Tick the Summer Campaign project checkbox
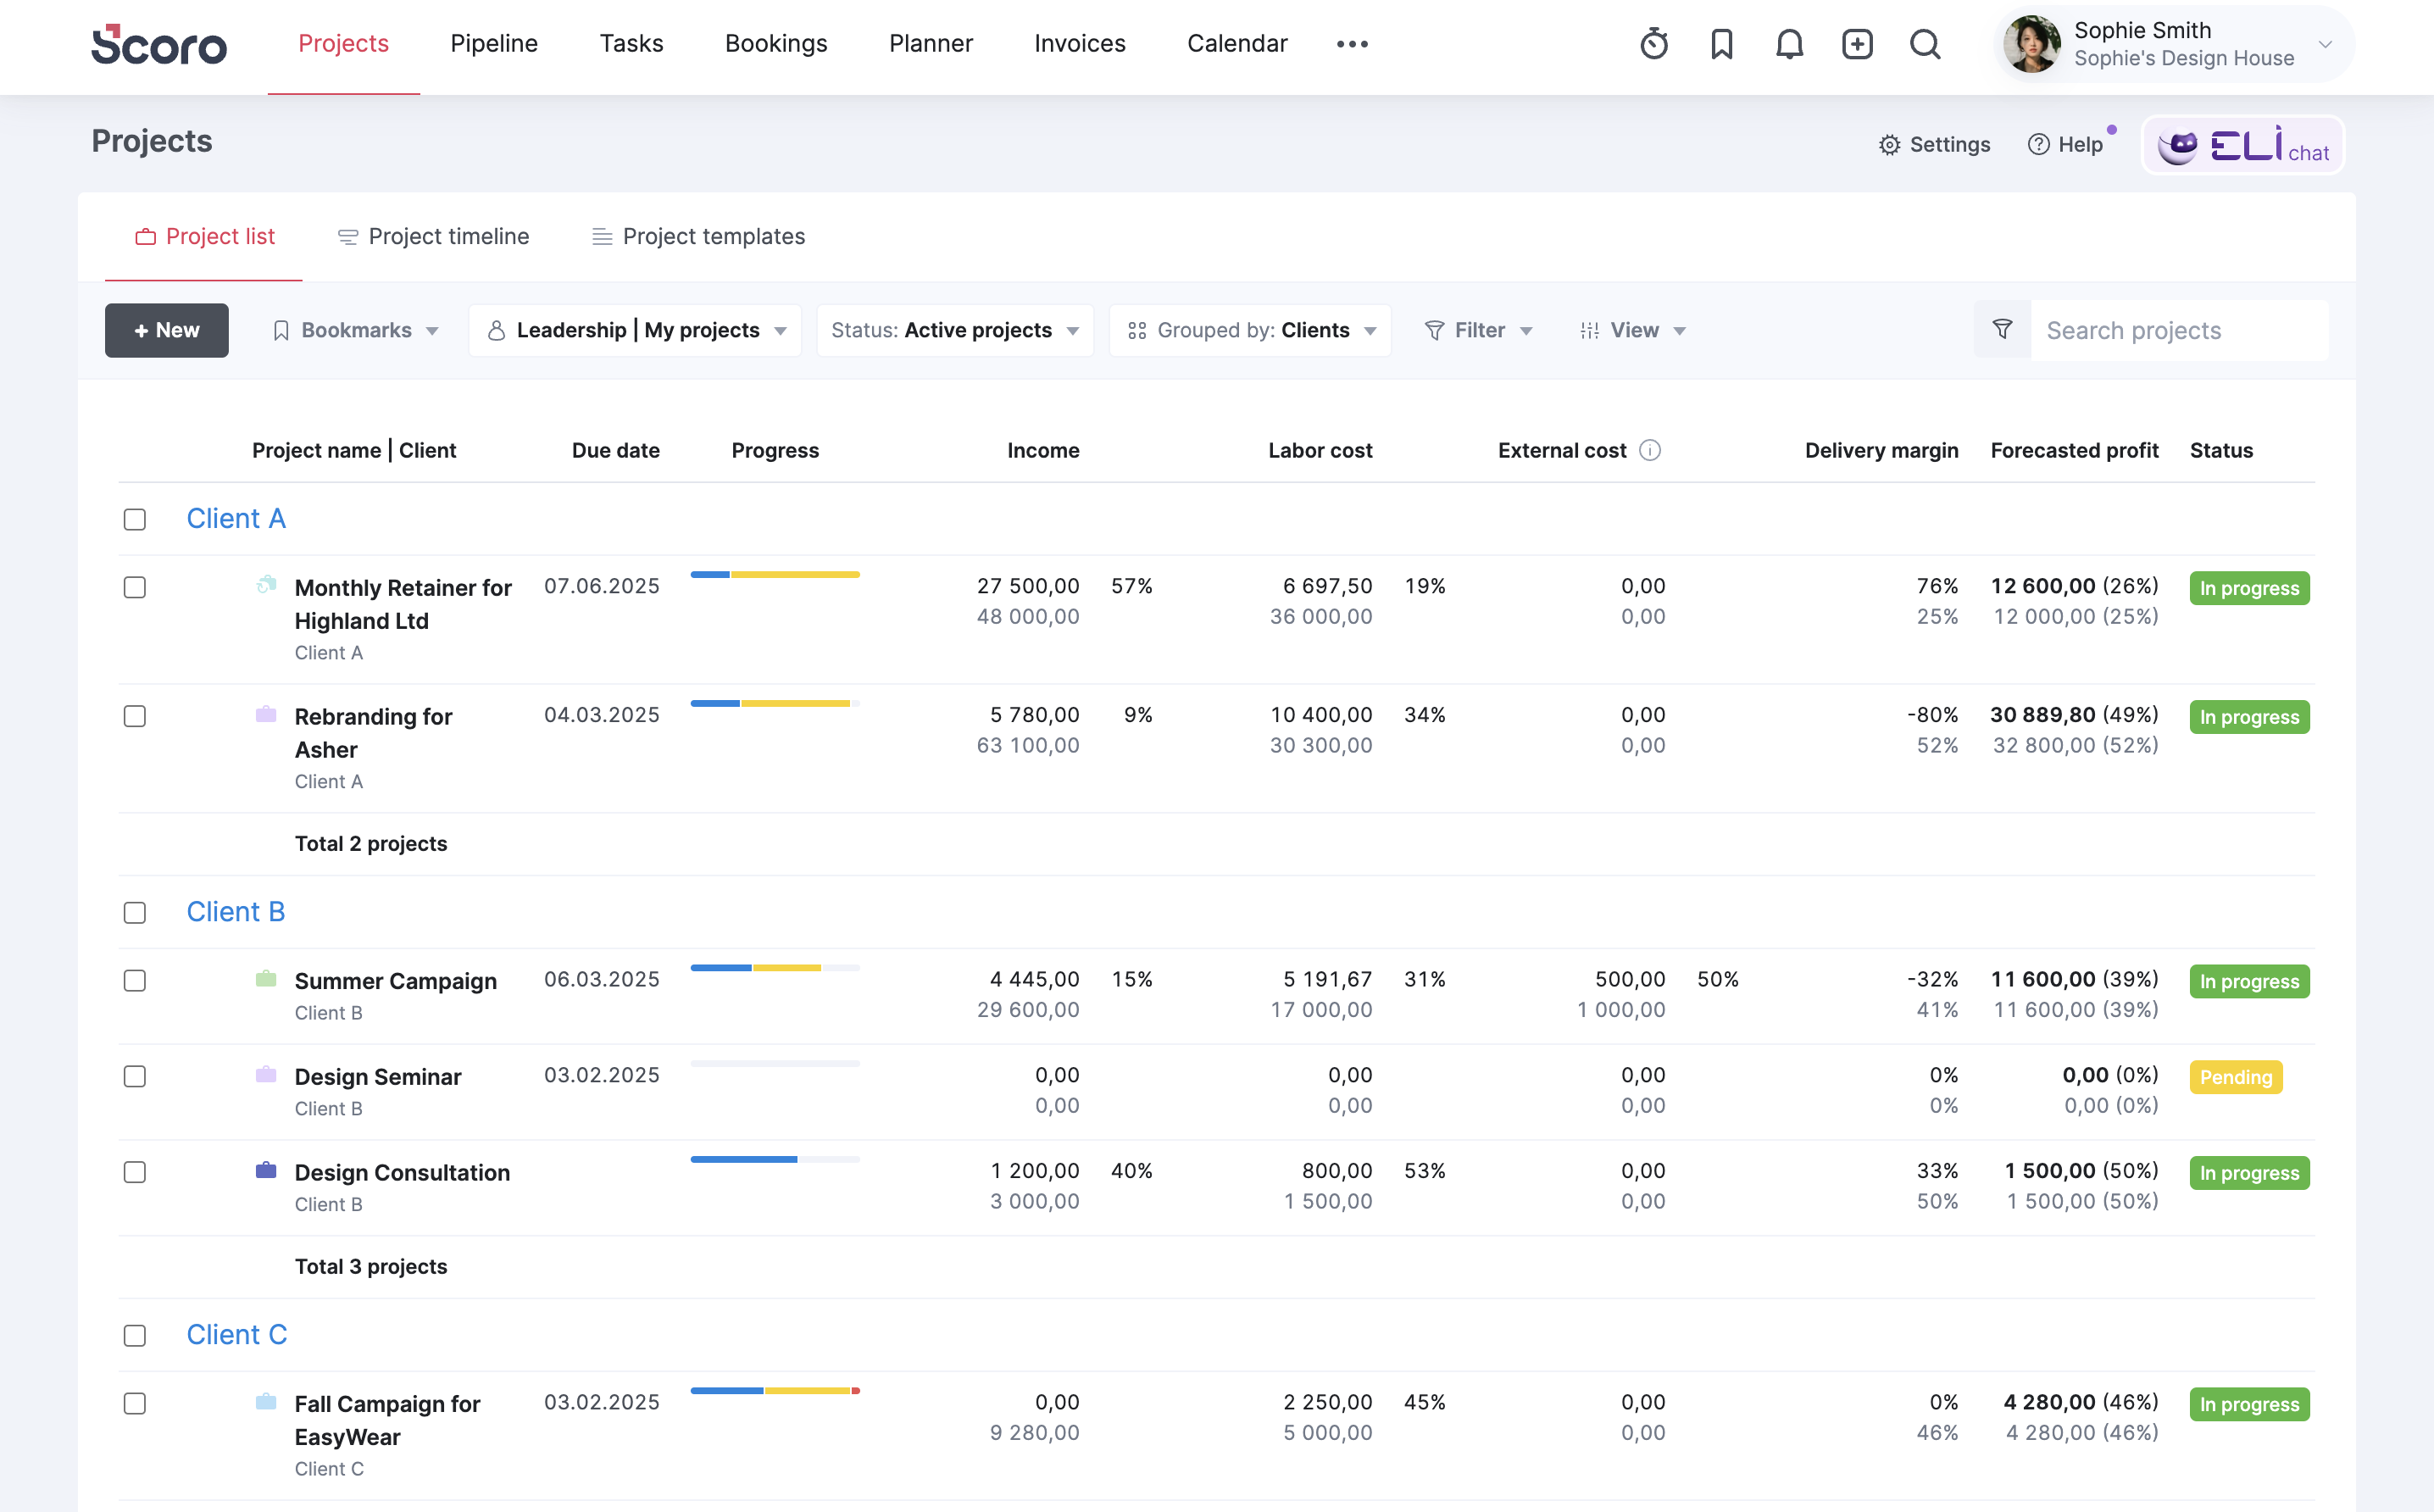The width and height of the screenshot is (2434, 1512). click(135, 981)
